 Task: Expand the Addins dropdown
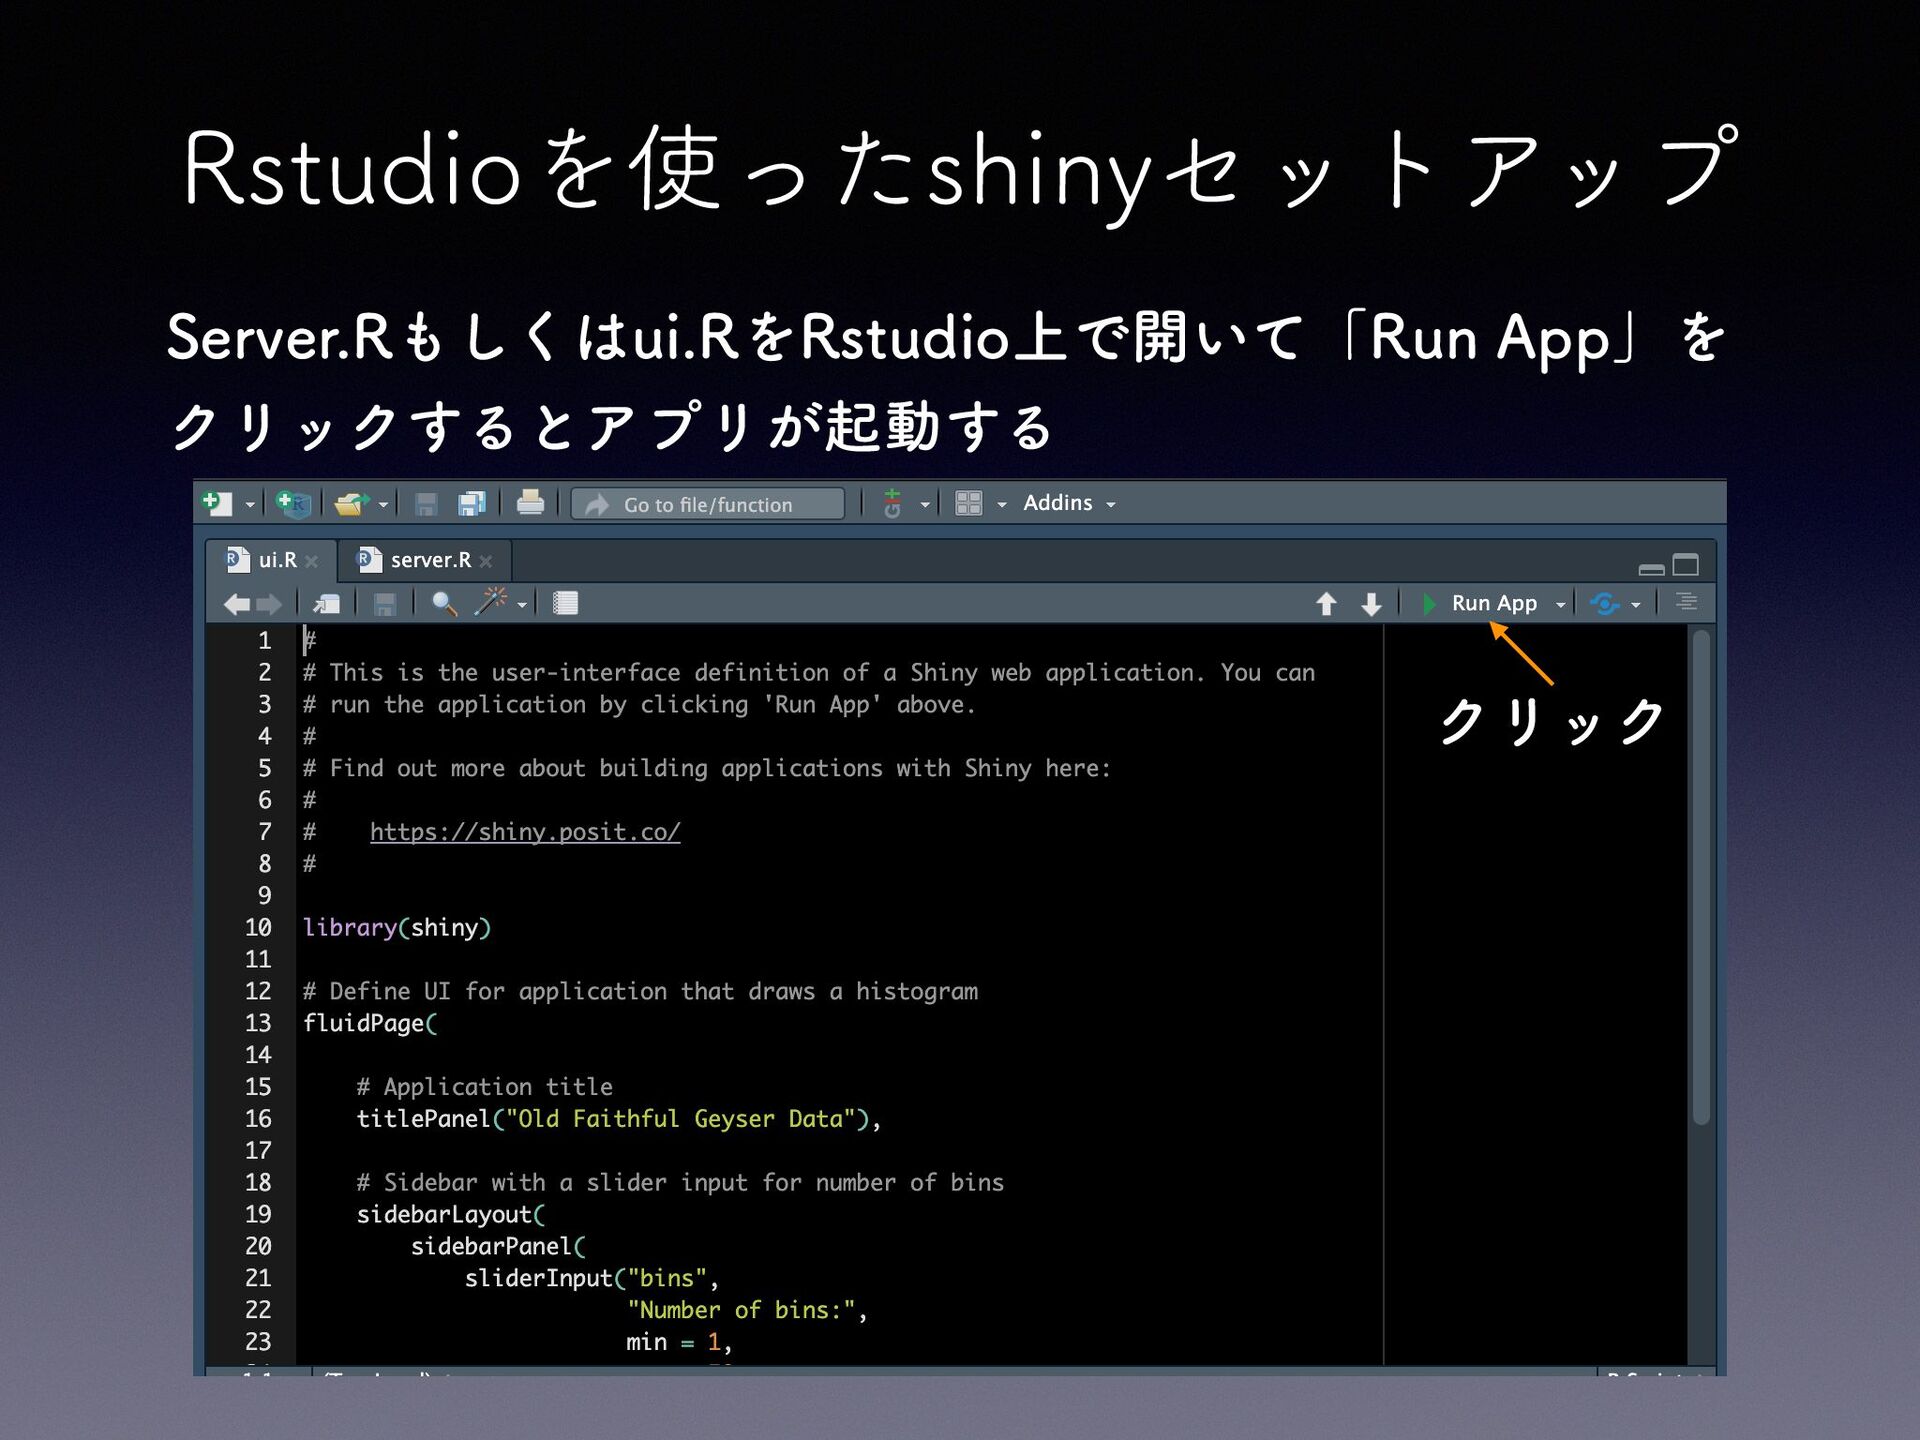pyautogui.click(x=1068, y=503)
